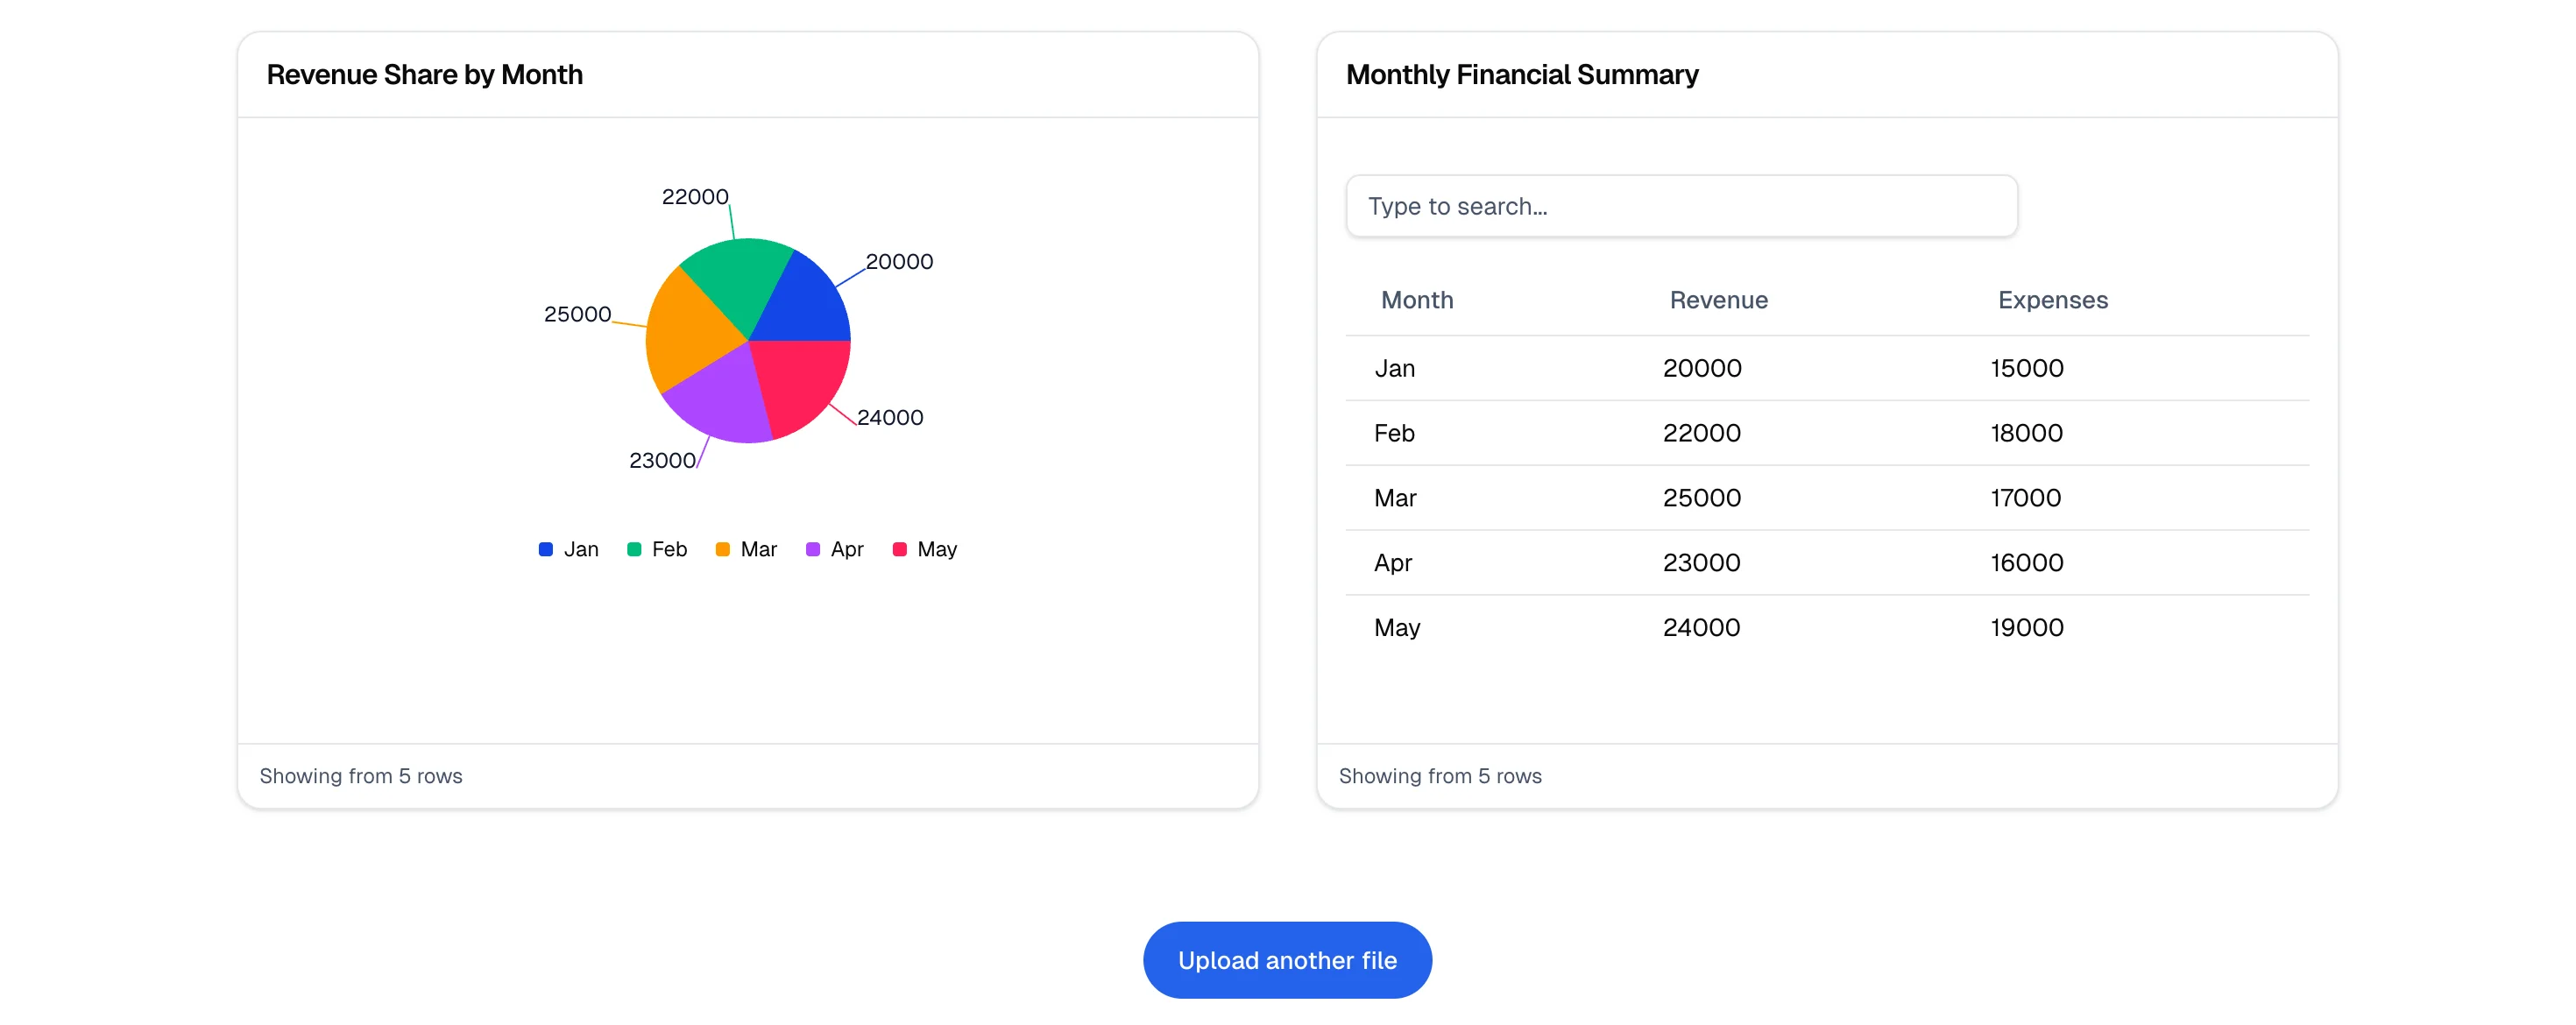Click the Showing from 5 rows text

[x=361, y=775]
